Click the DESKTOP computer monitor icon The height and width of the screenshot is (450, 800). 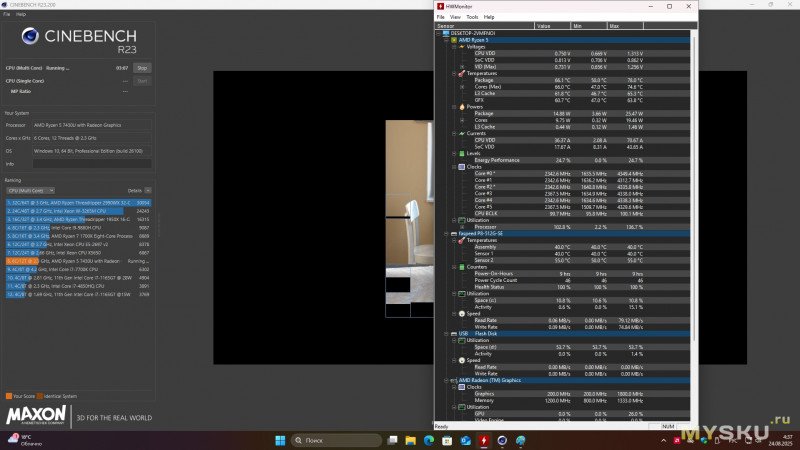click(x=446, y=33)
